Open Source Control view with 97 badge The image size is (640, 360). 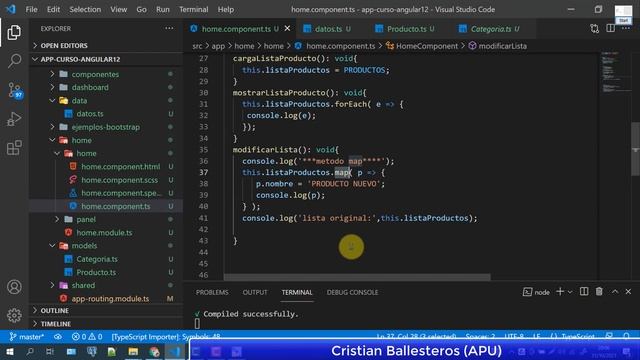[15, 90]
